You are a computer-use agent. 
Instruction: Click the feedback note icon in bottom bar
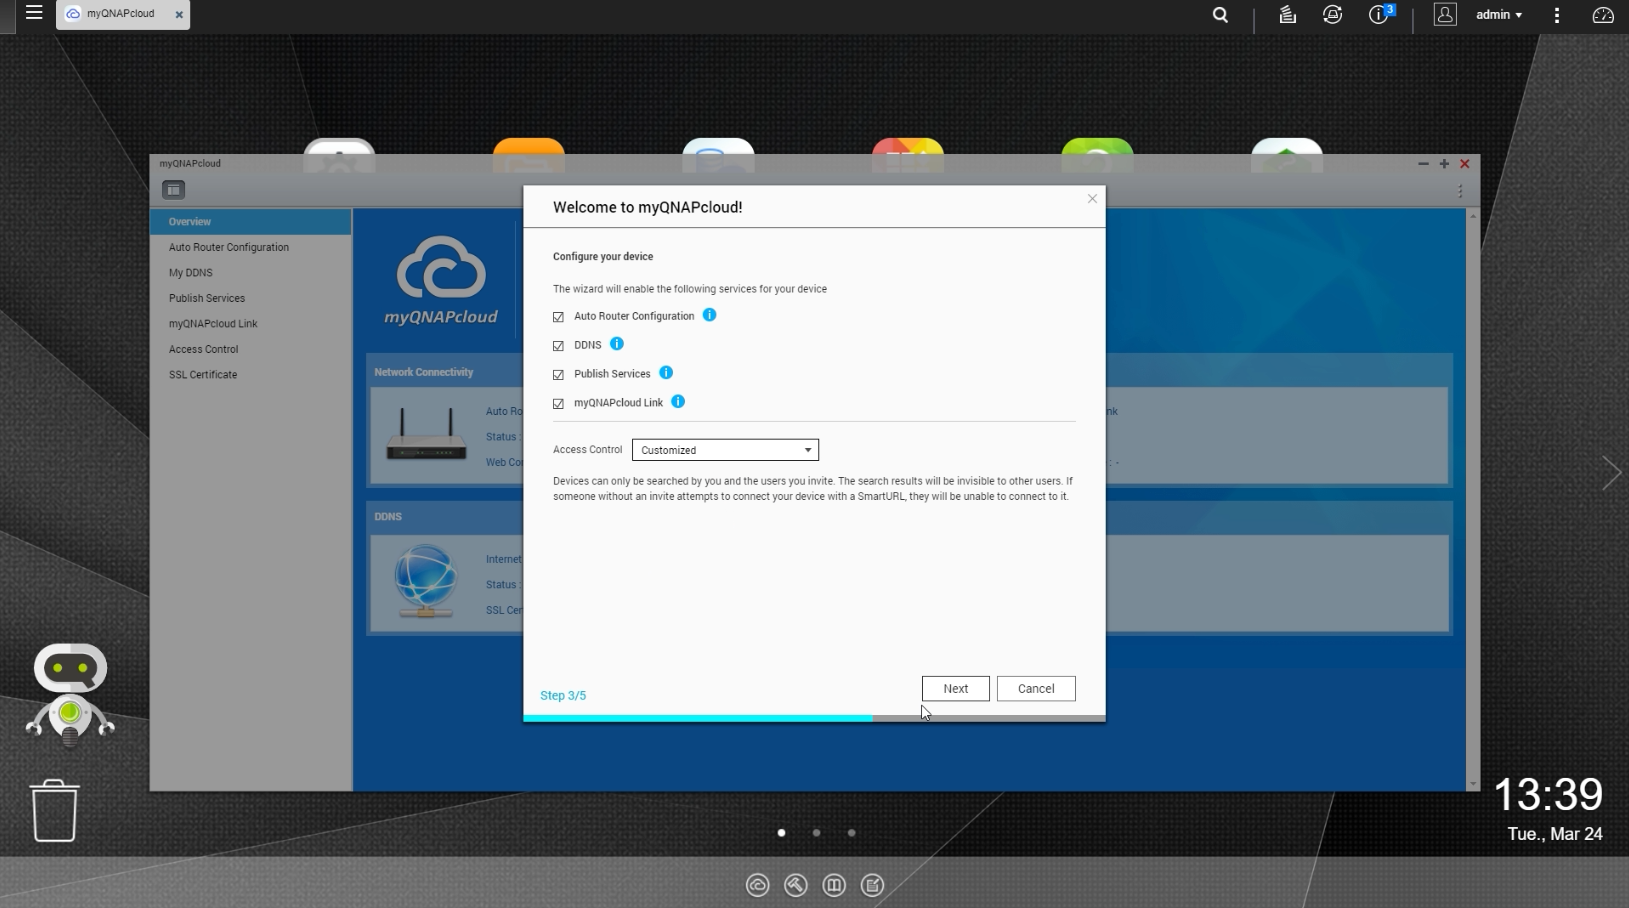(872, 885)
